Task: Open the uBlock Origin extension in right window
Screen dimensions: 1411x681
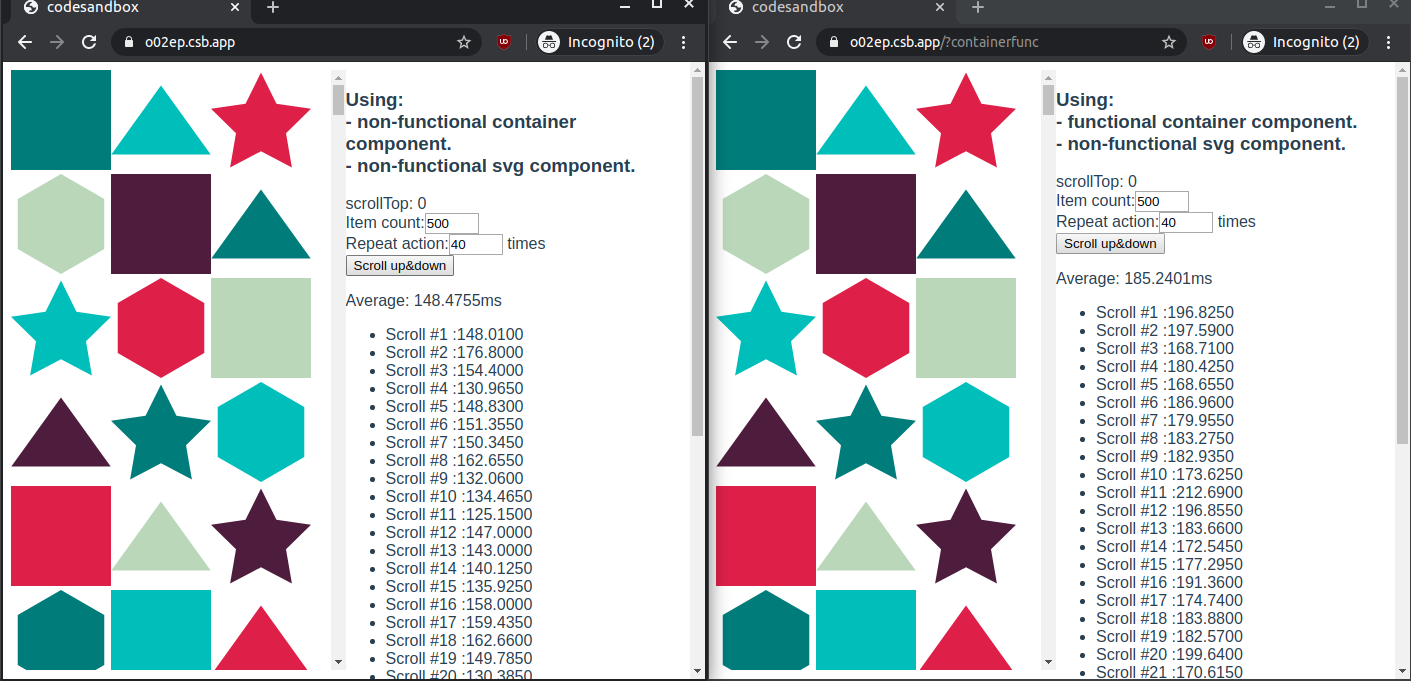Action: click(x=1209, y=42)
